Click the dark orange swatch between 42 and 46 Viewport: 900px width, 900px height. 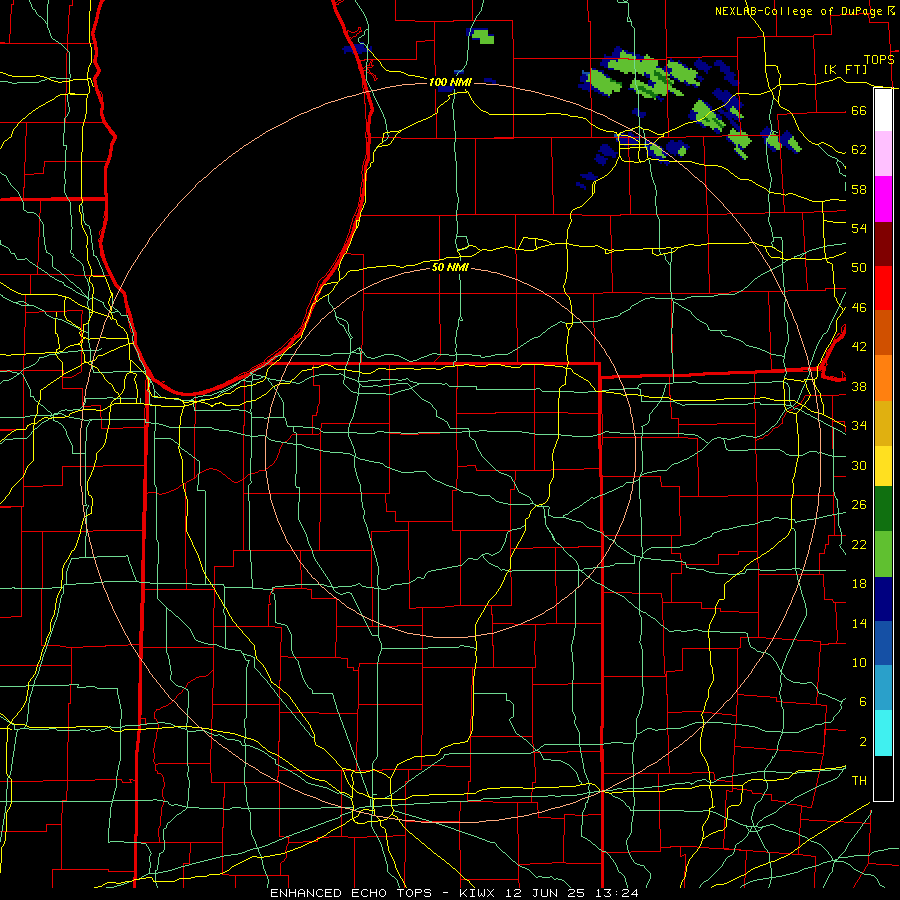click(883, 332)
